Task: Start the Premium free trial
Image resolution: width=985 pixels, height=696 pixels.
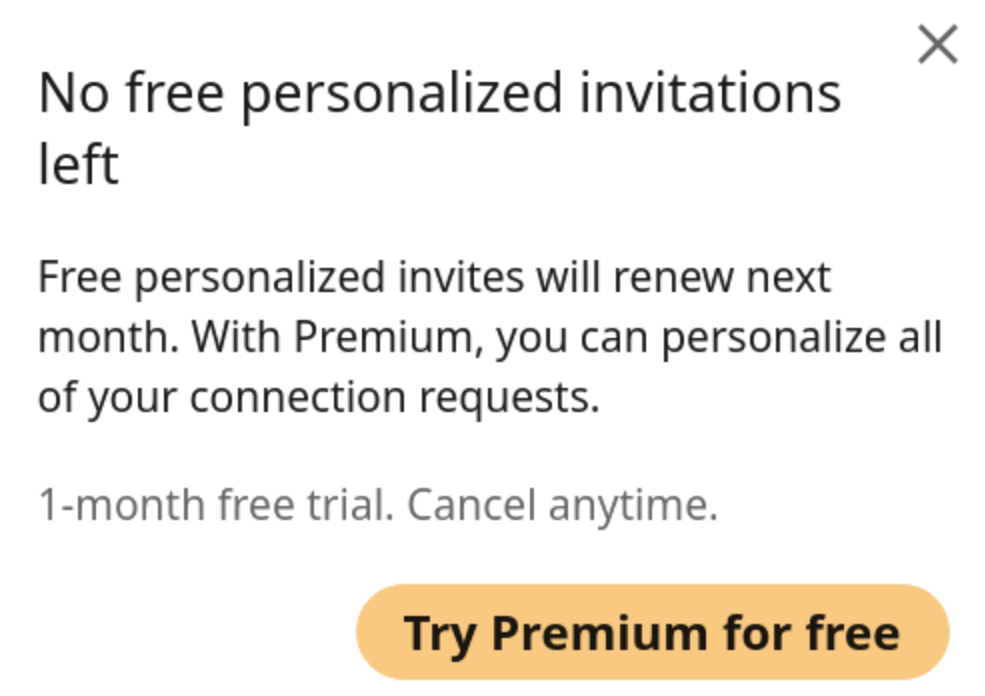Action: 652,632
